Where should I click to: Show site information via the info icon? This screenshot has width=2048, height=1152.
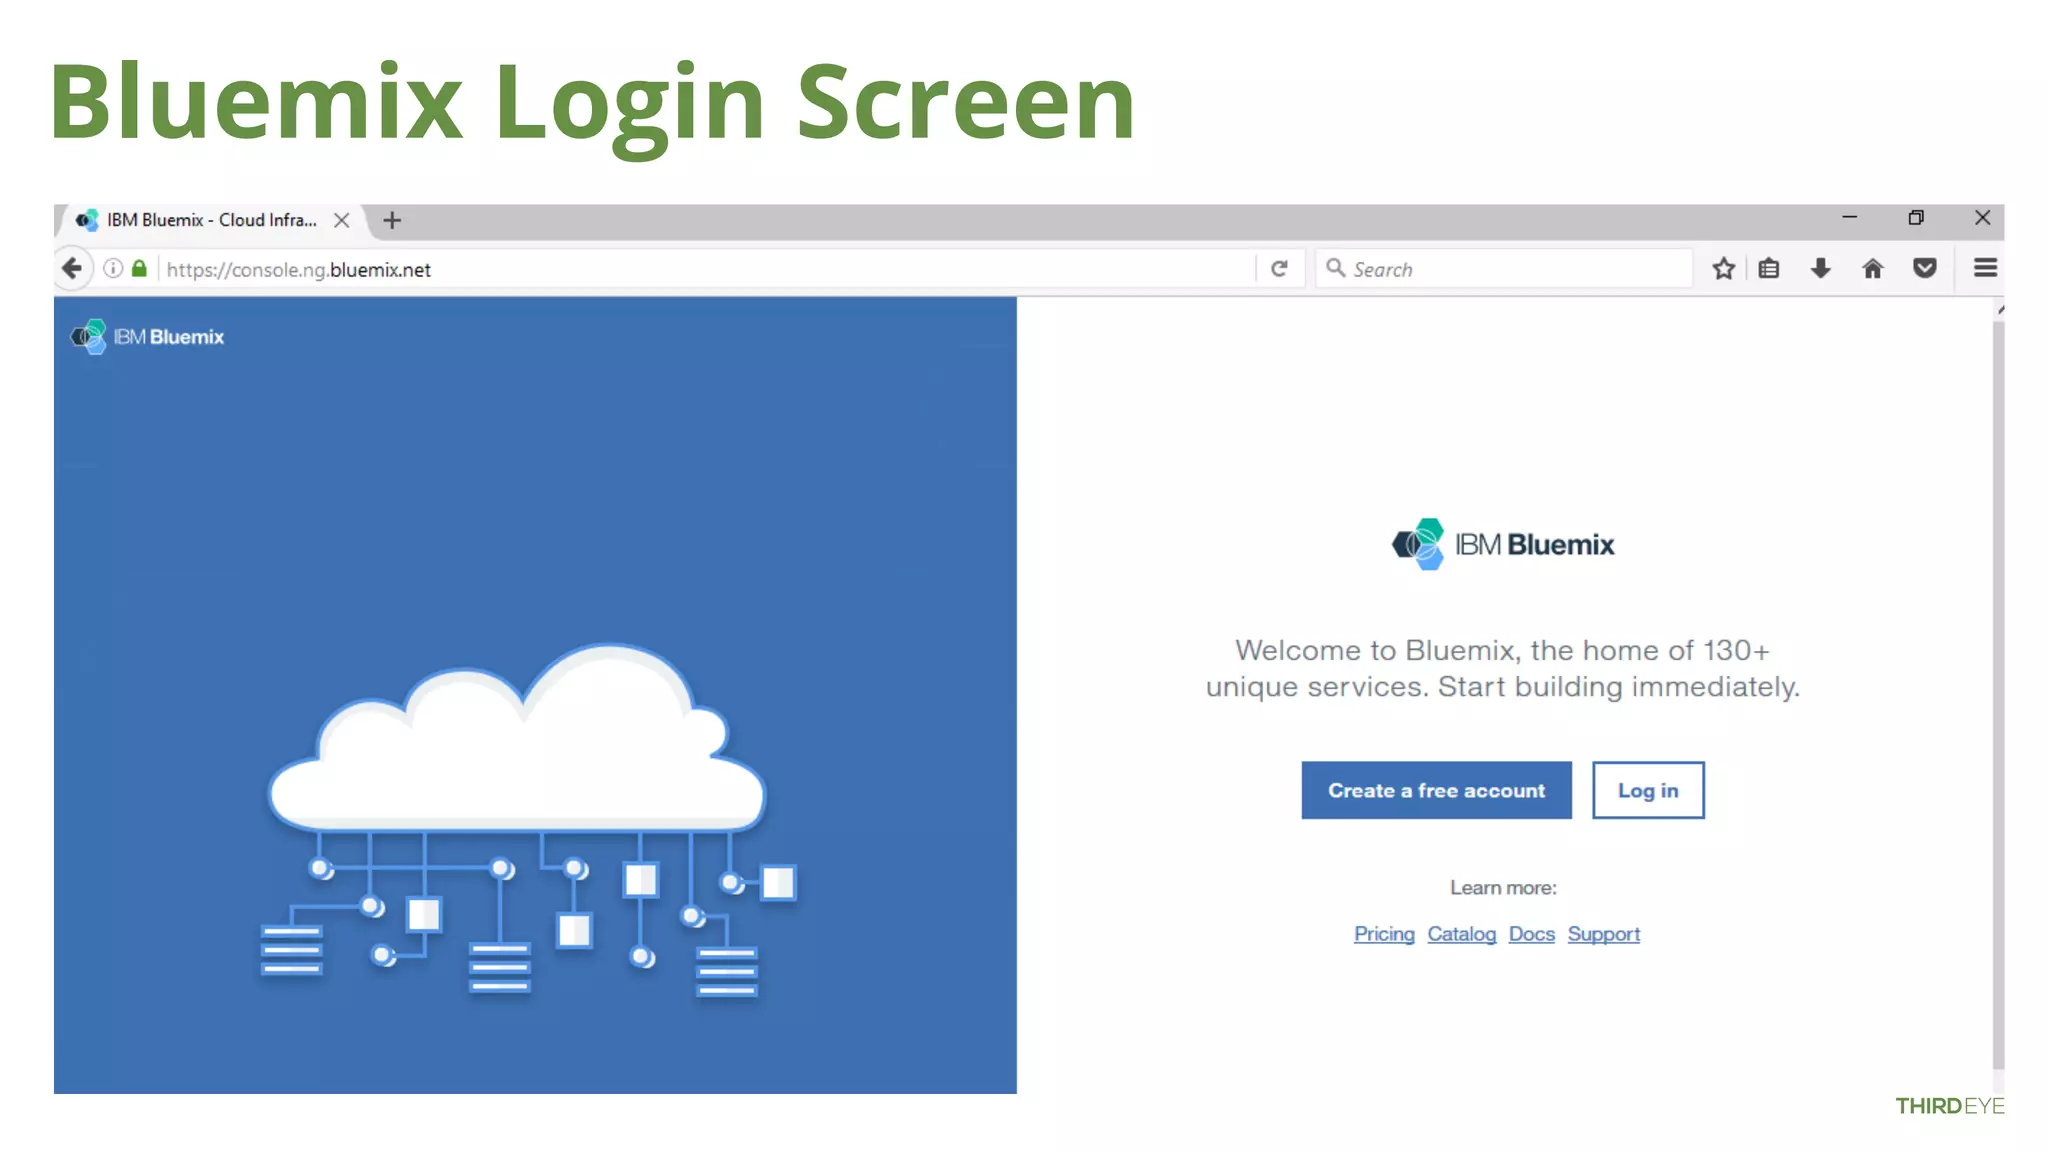(113, 268)
